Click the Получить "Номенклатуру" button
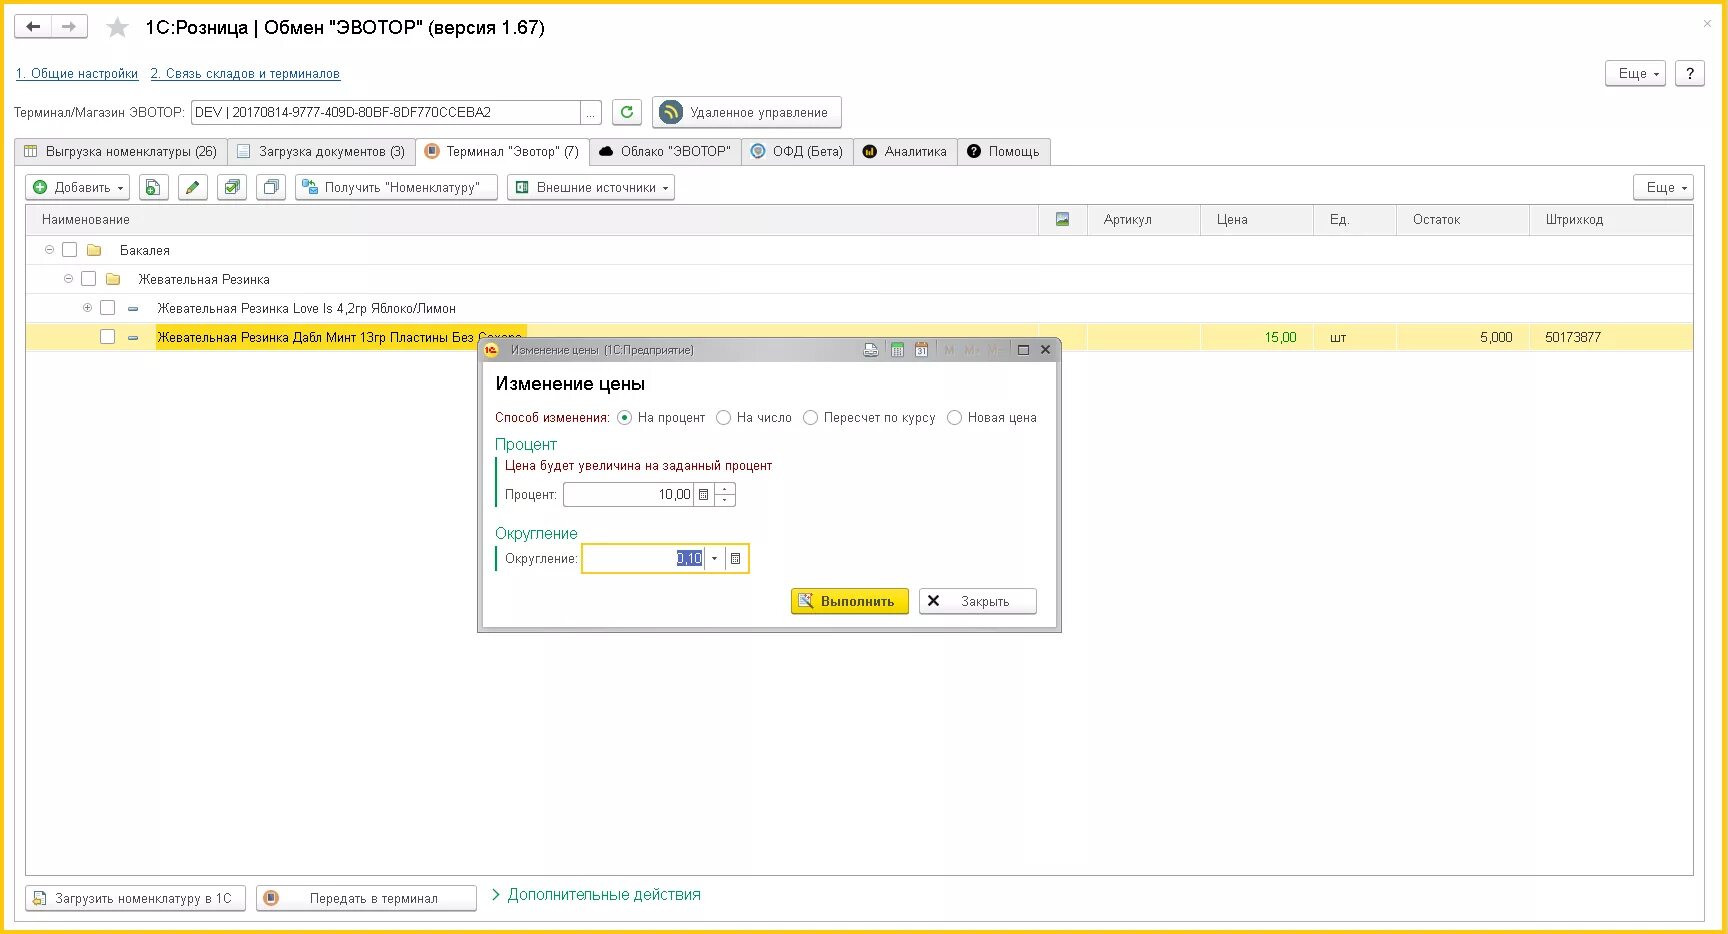Viewport: 1728px width, 934px height. click(396, 187)
